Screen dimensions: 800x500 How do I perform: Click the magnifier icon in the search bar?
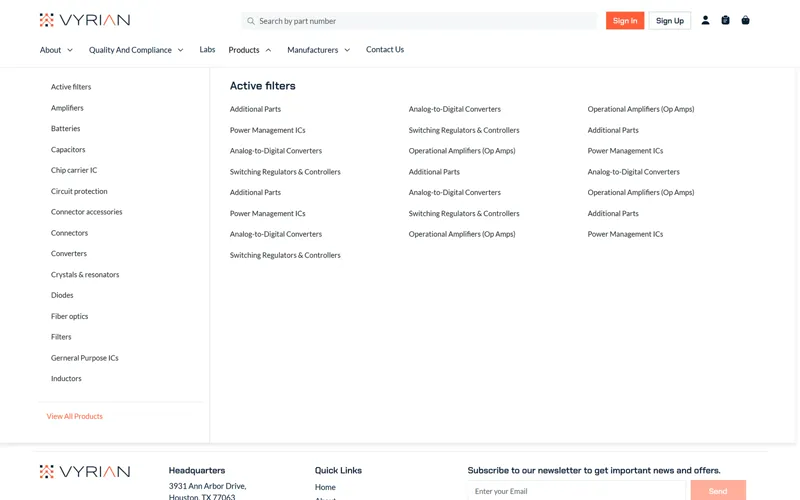click(x=251, y=21)
